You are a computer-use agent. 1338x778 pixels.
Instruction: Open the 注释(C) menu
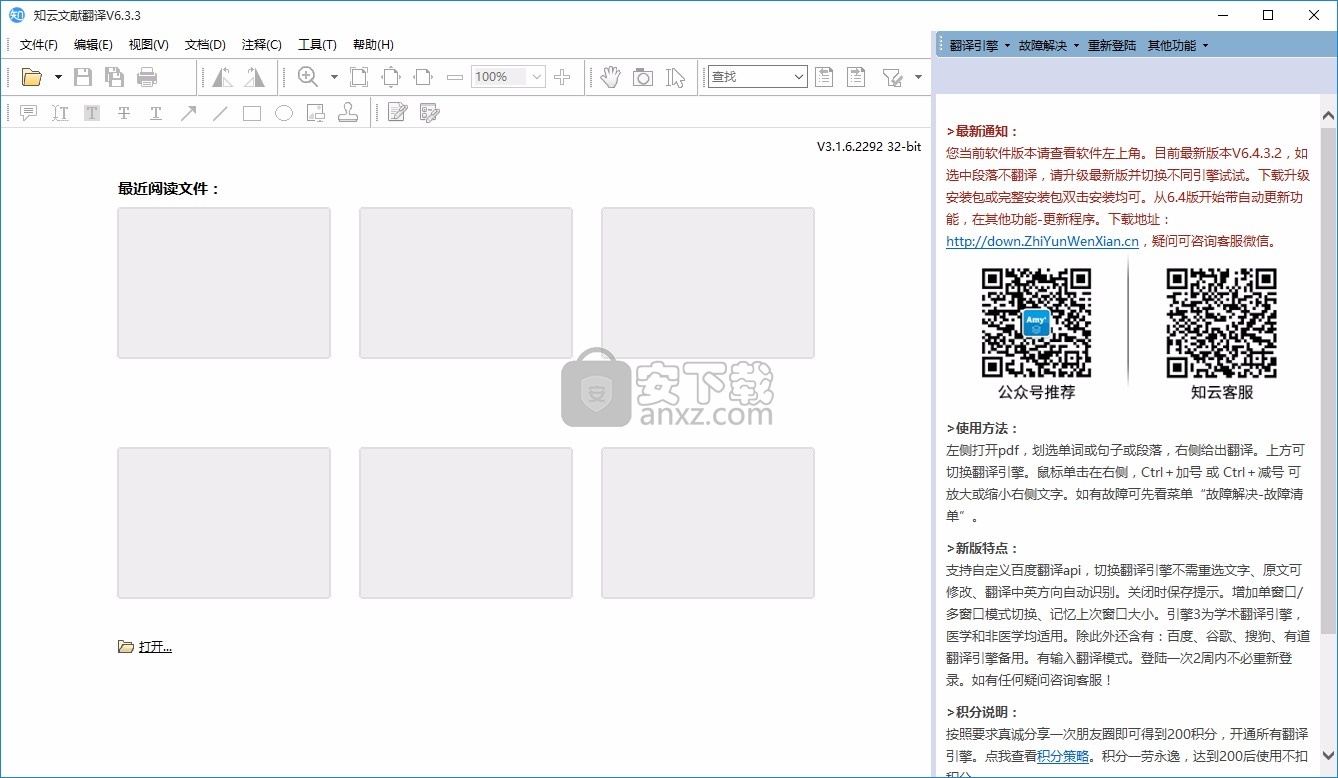[x=262, y=45]
